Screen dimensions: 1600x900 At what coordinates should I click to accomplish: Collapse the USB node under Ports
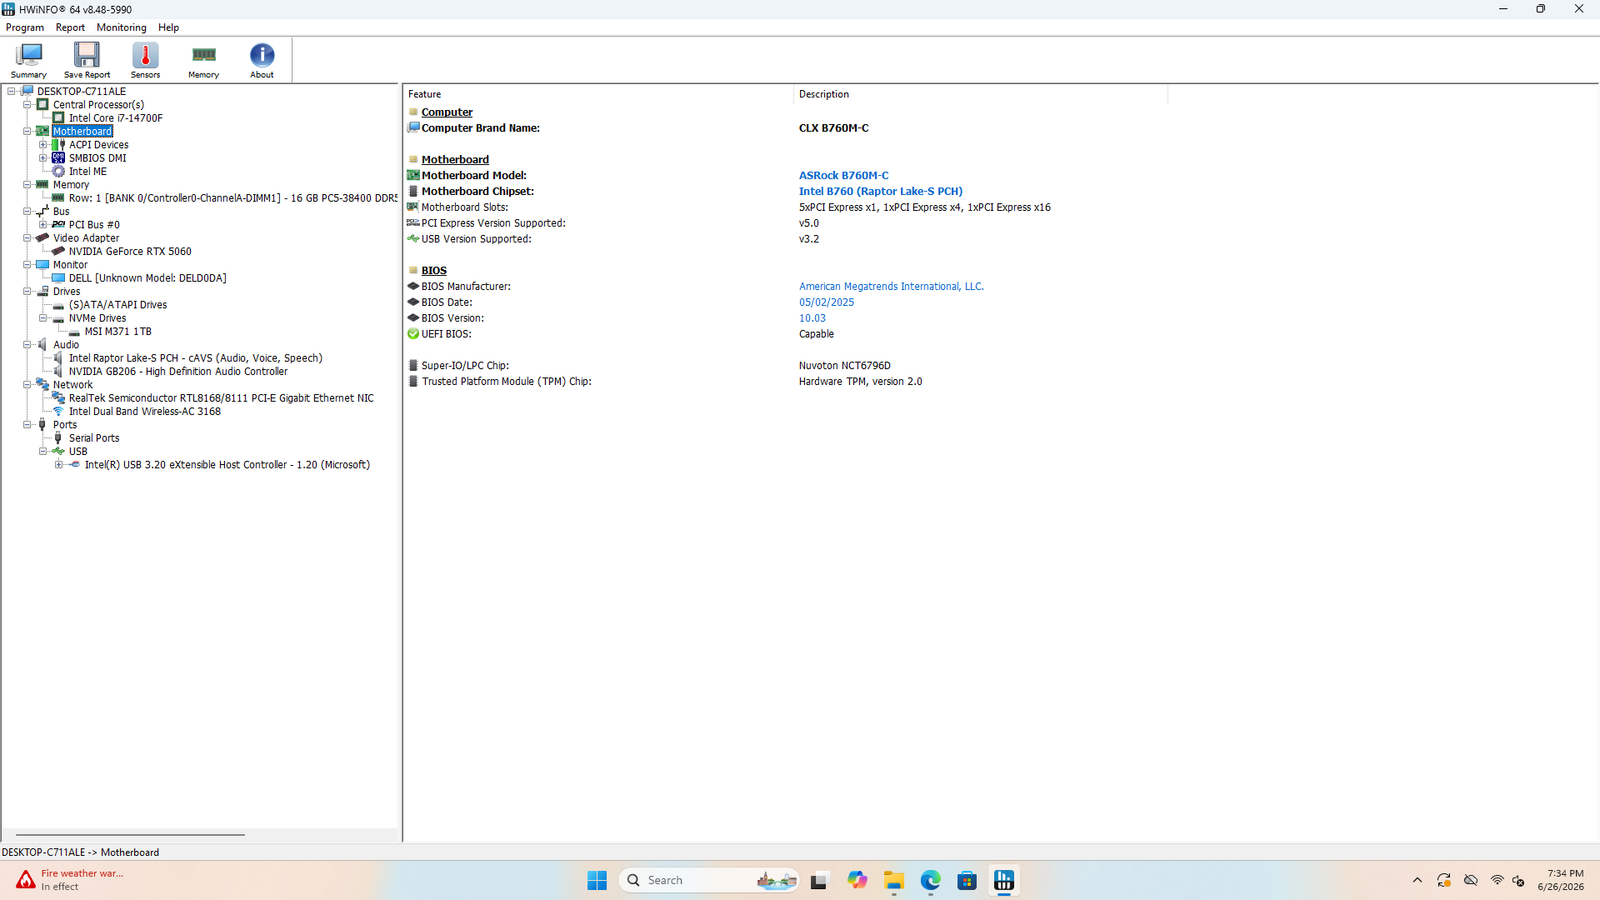coord(43,451)
